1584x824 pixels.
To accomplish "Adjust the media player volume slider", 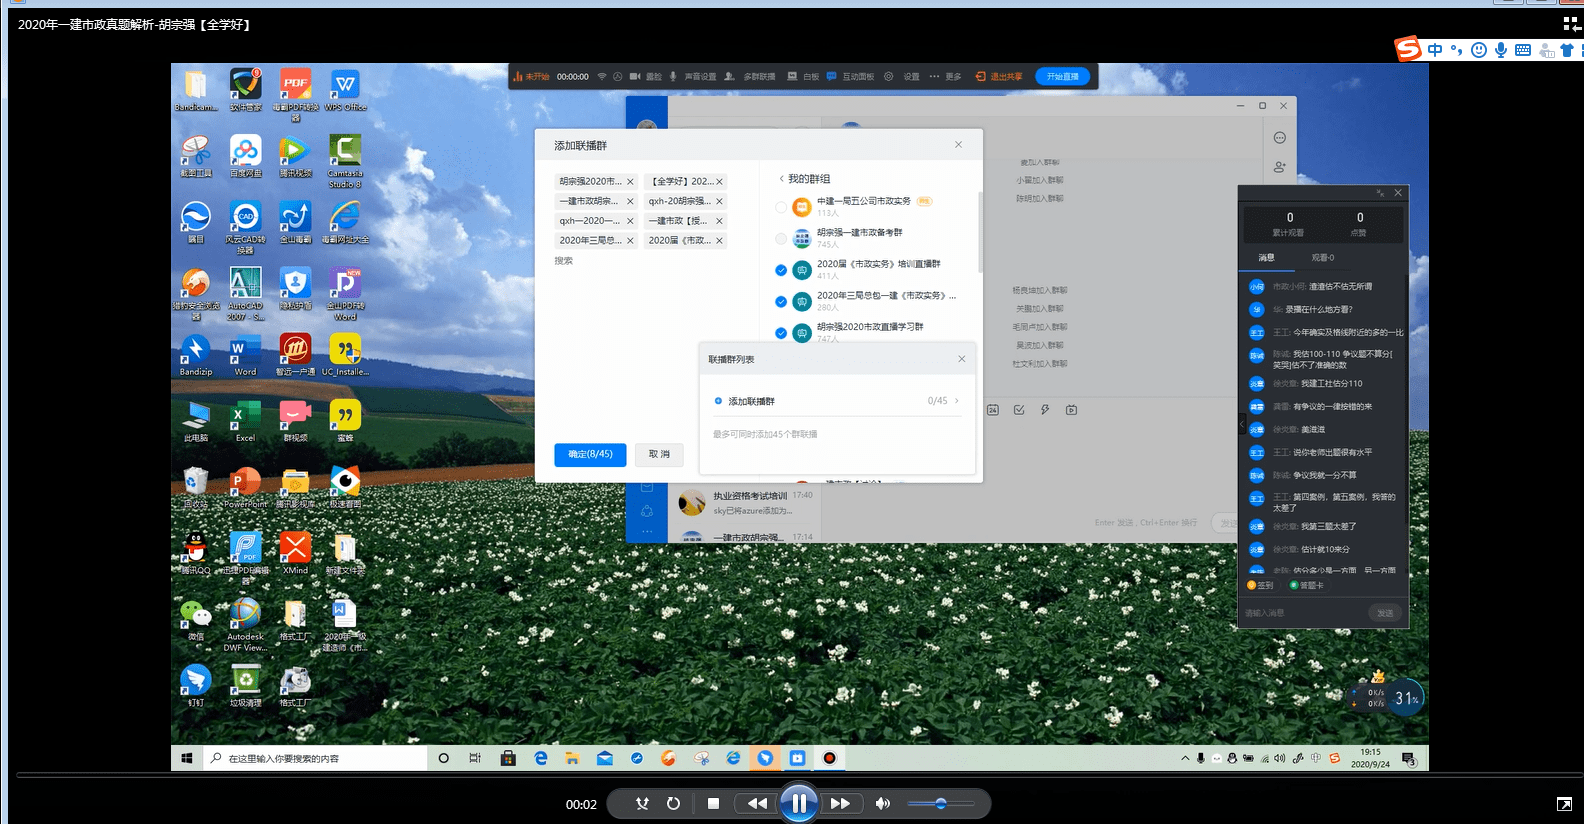I will click(940, 803).
